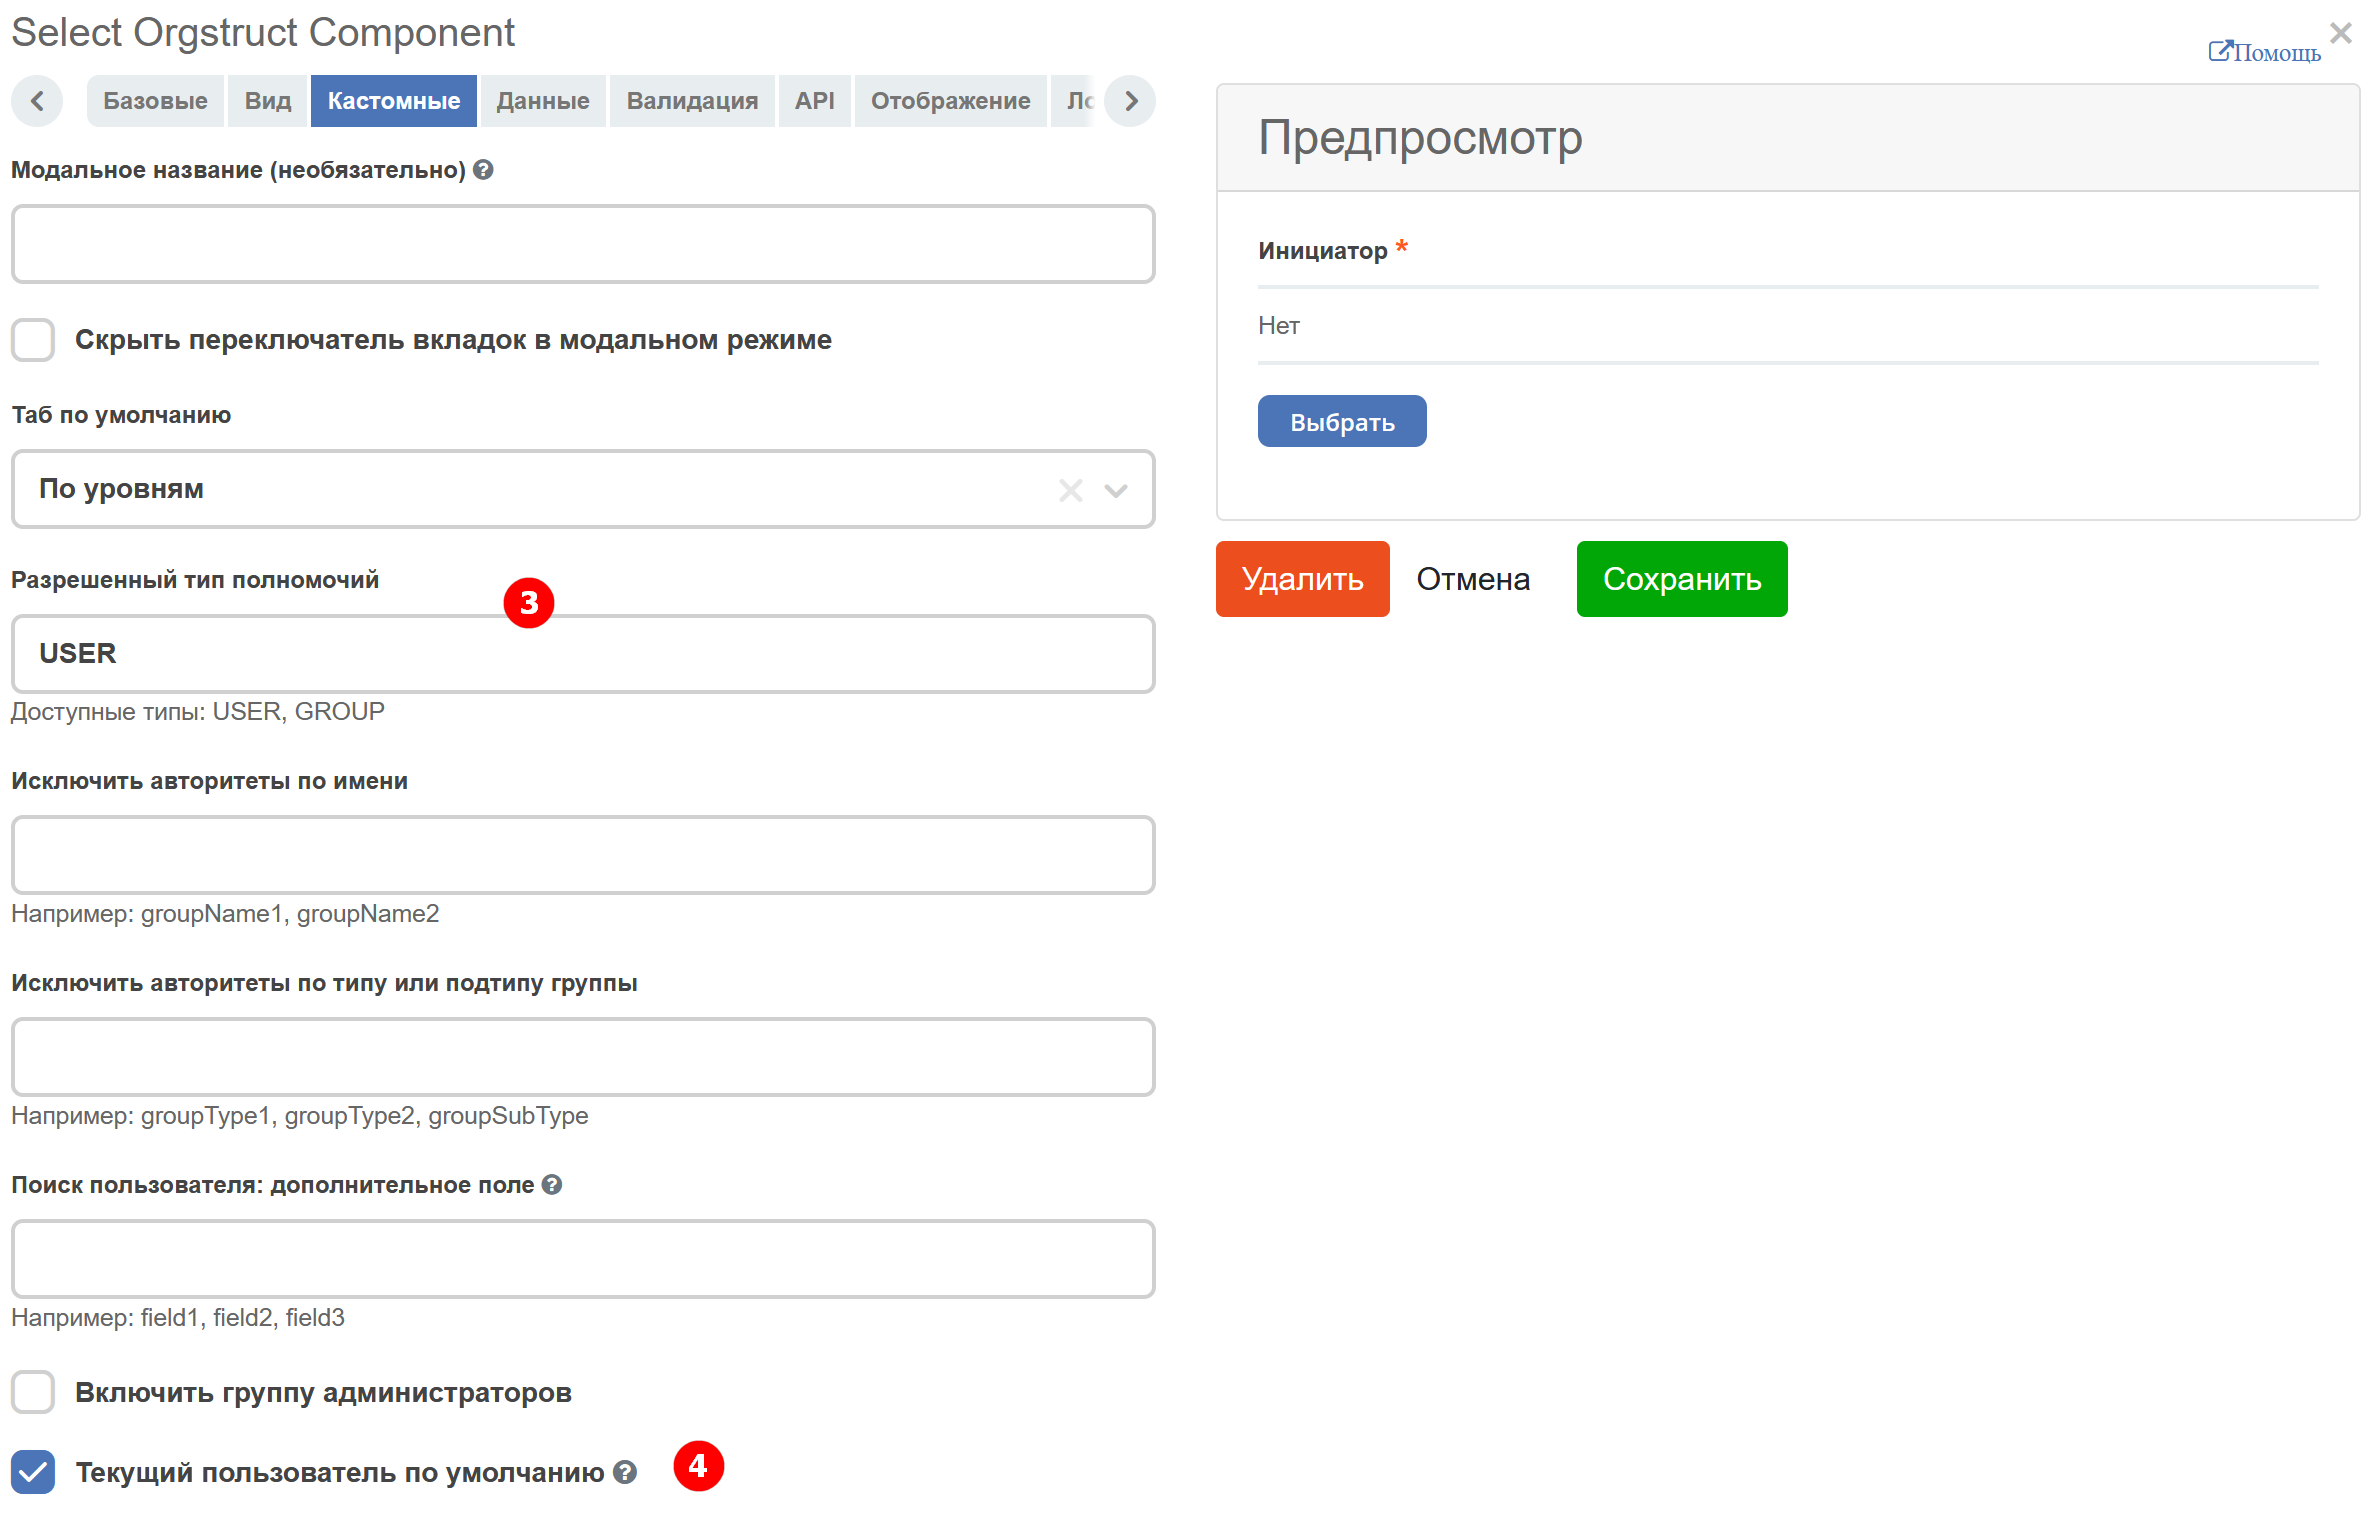
Task: Click the Предпросмотр panel heading
Action: pyautogui.click(x=1420, y=137)
